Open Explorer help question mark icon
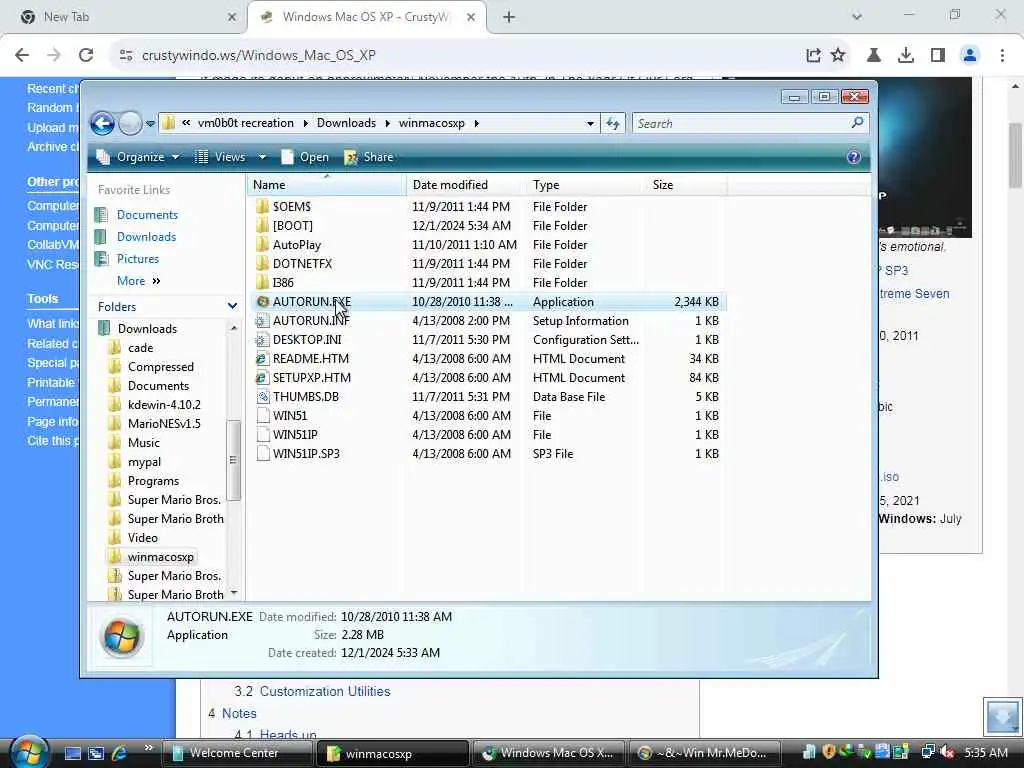 point(854,157)
